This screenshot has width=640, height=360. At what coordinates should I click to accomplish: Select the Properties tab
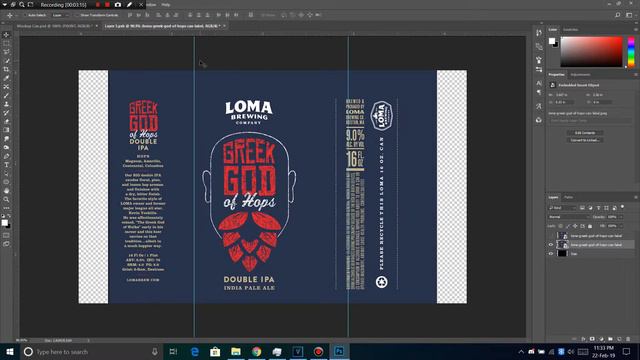[556, 75]
